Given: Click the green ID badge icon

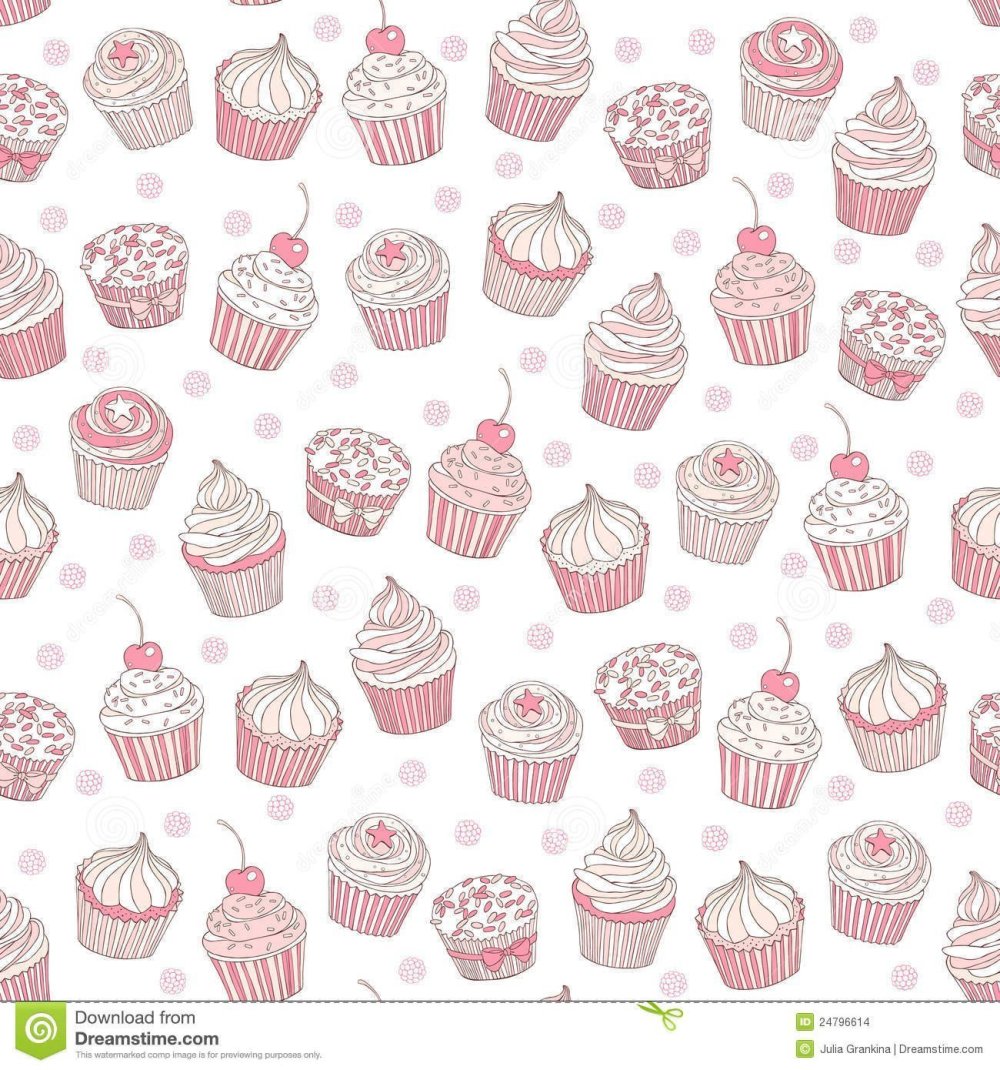Looking at the screenshot, I should coord(804,1022).
